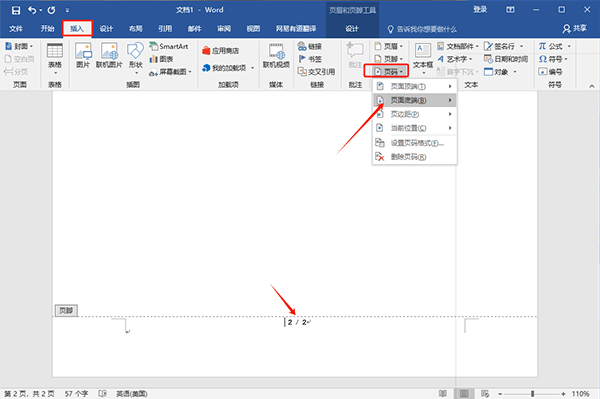Choose 页边距 from page number menu

click(414, 114)
